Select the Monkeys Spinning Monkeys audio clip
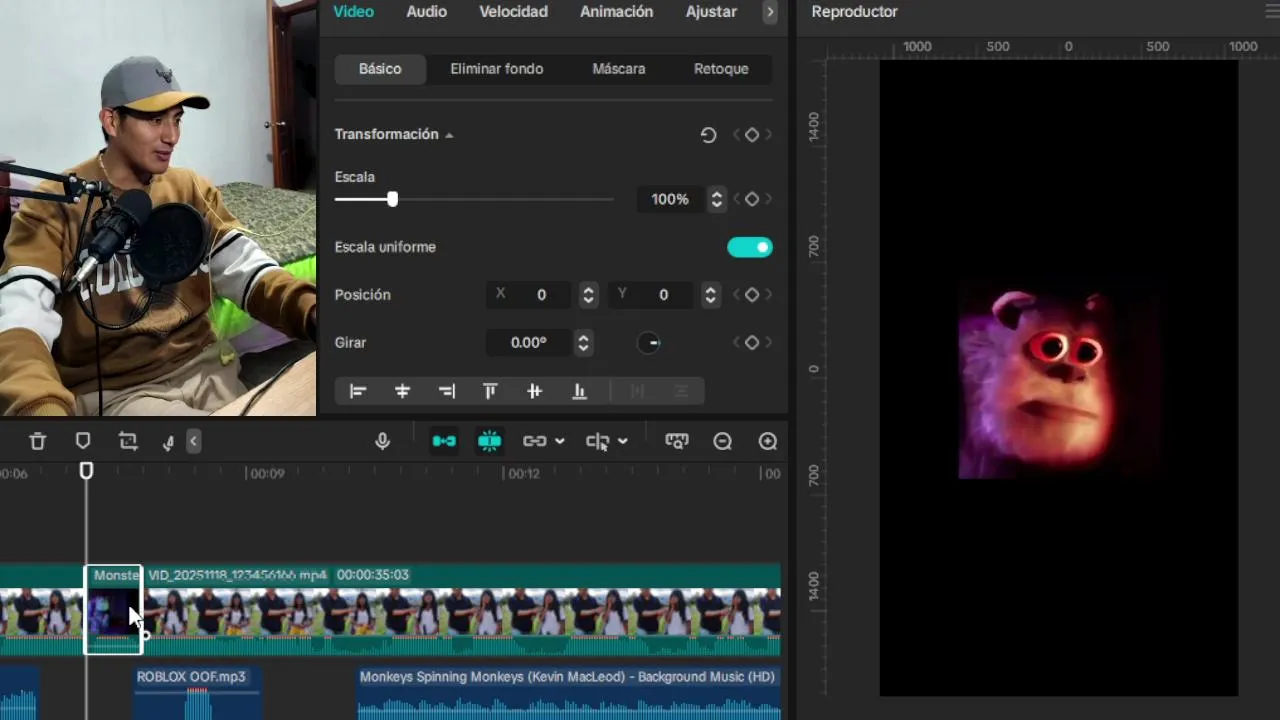 tap(568, 693)
